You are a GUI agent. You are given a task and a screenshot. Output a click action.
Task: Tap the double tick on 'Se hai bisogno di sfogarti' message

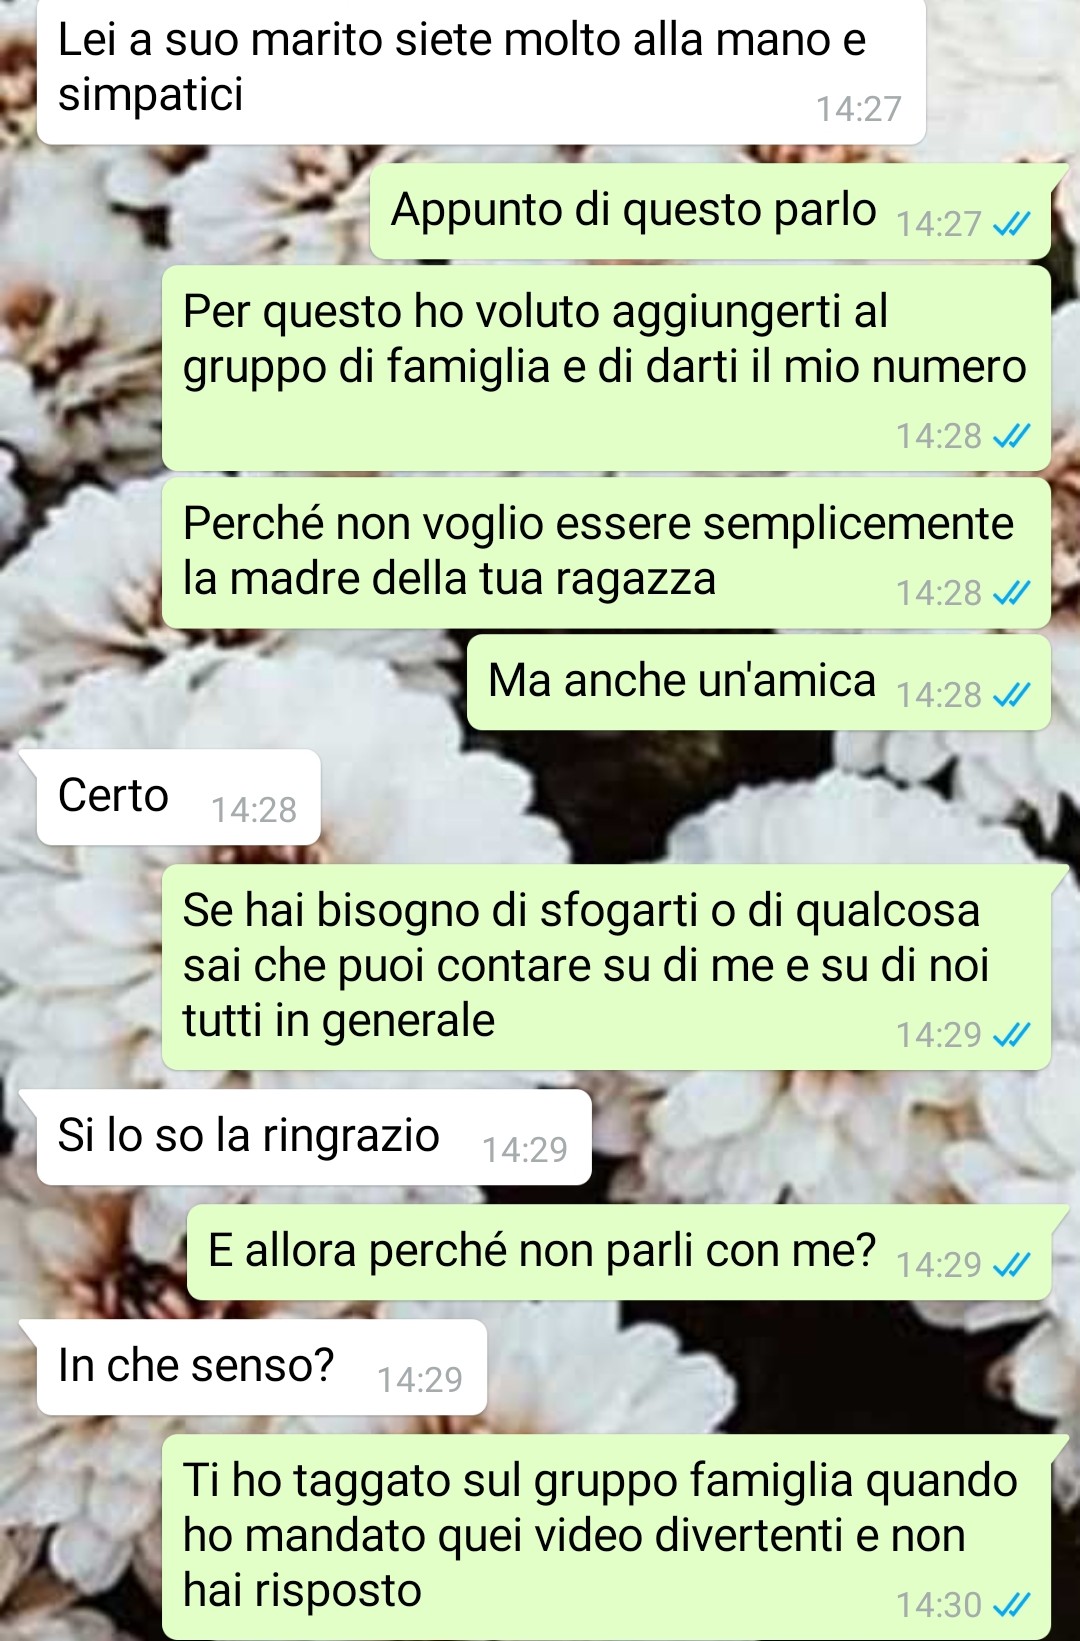pos(1011,1035)
